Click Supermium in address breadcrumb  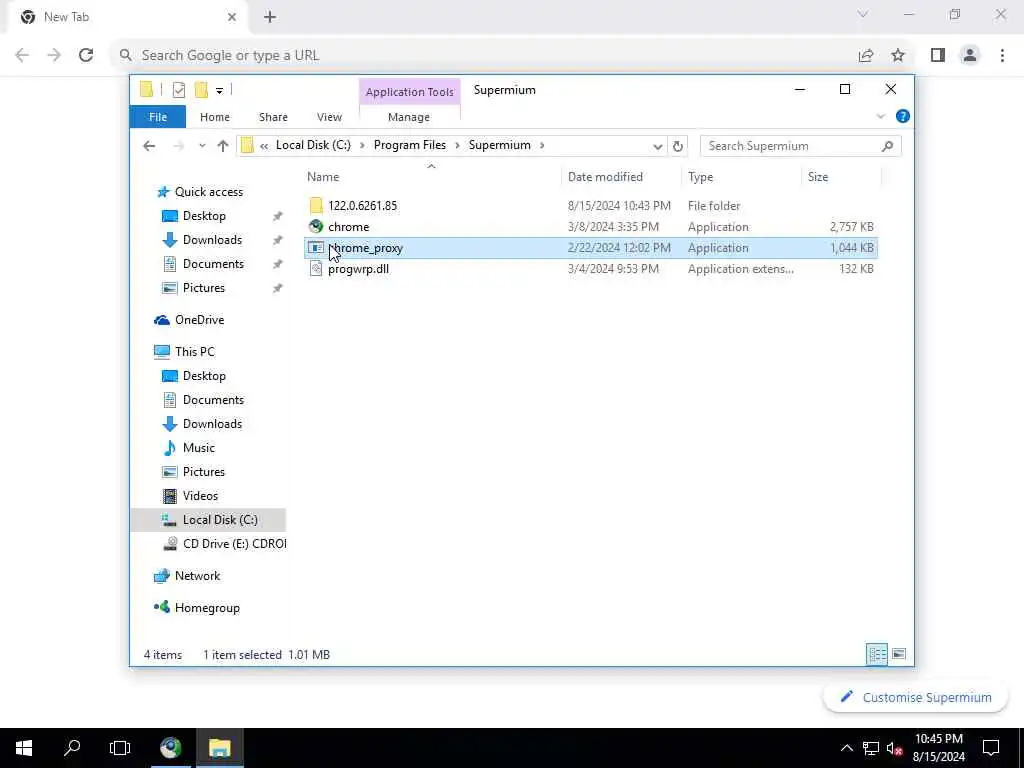point(500,145)
